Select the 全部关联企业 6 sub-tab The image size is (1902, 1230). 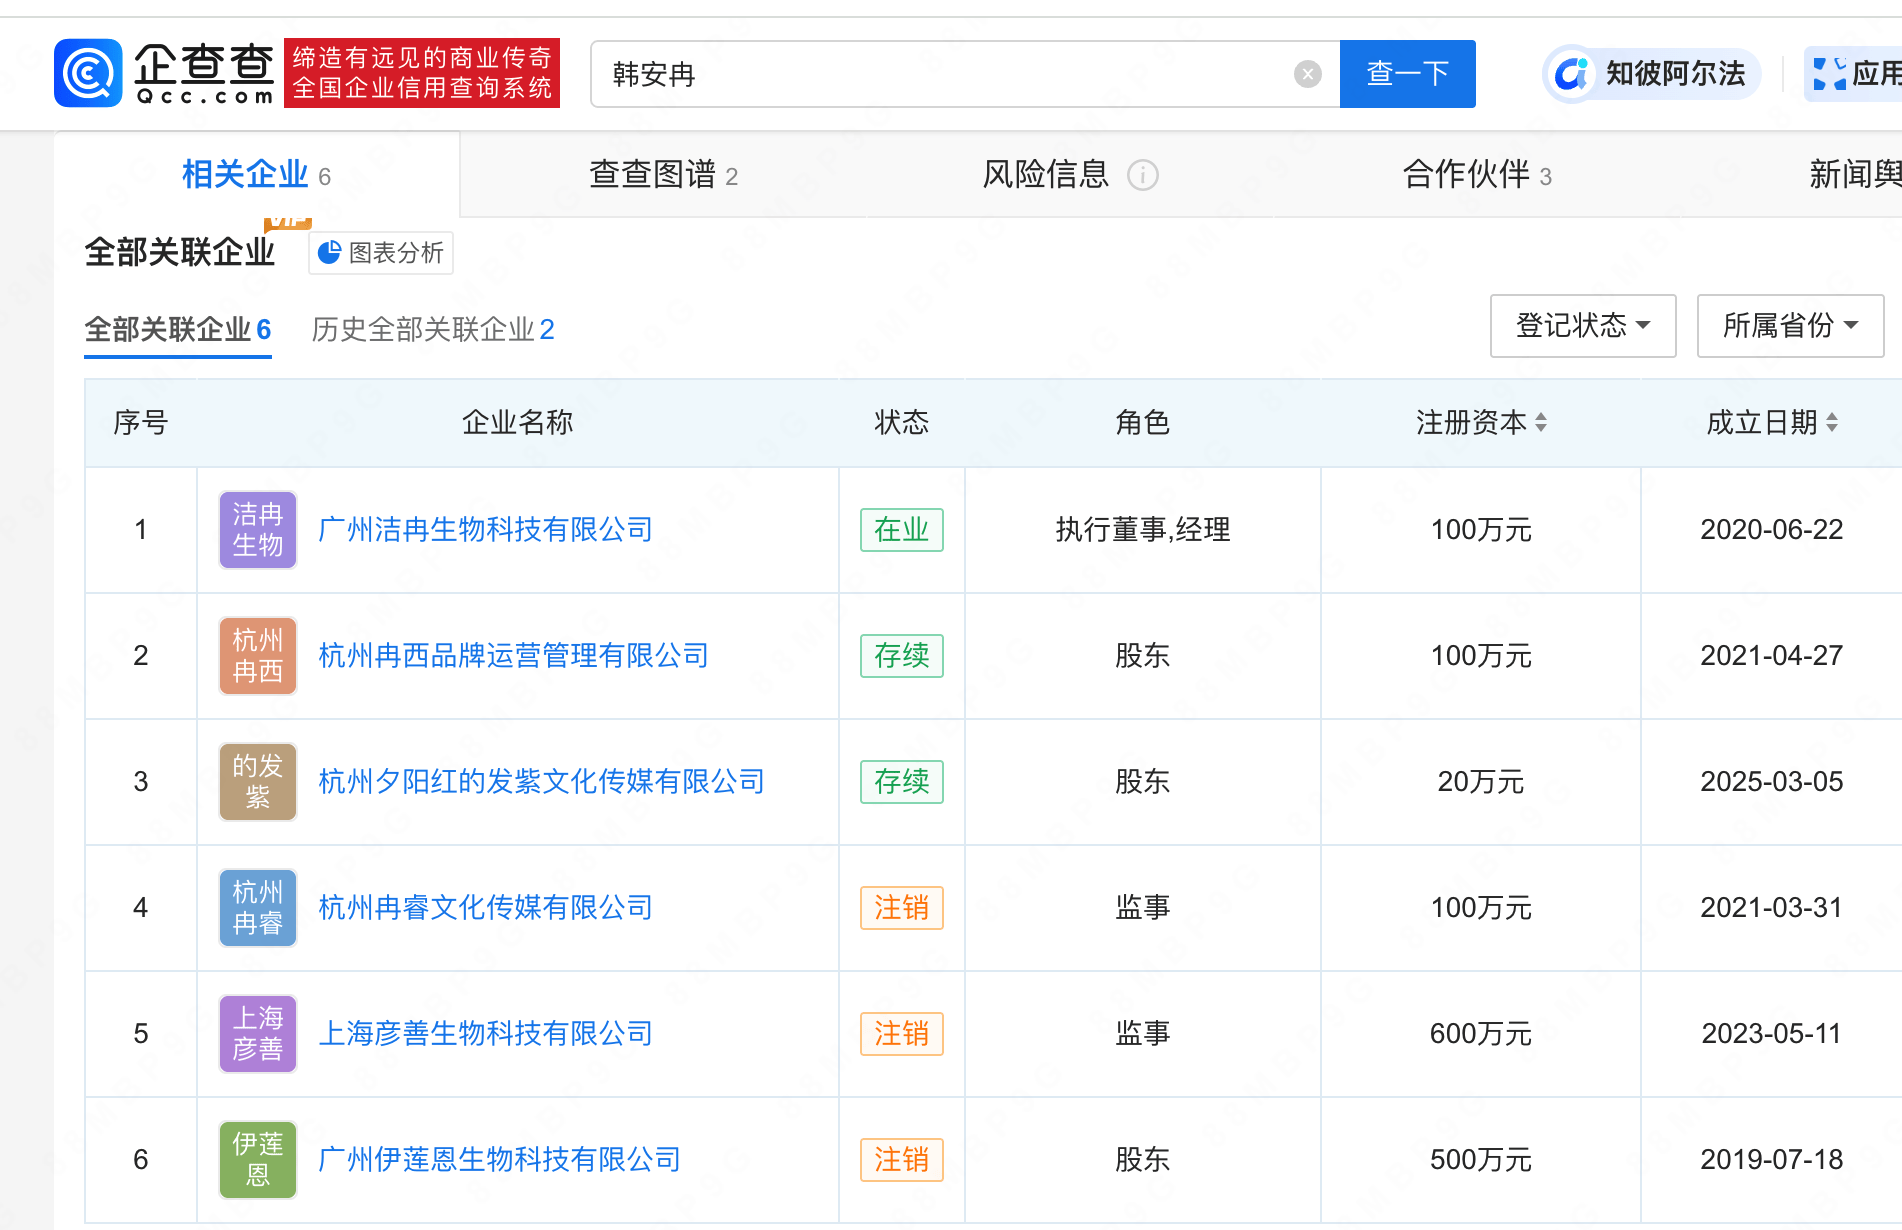(178, 330)
